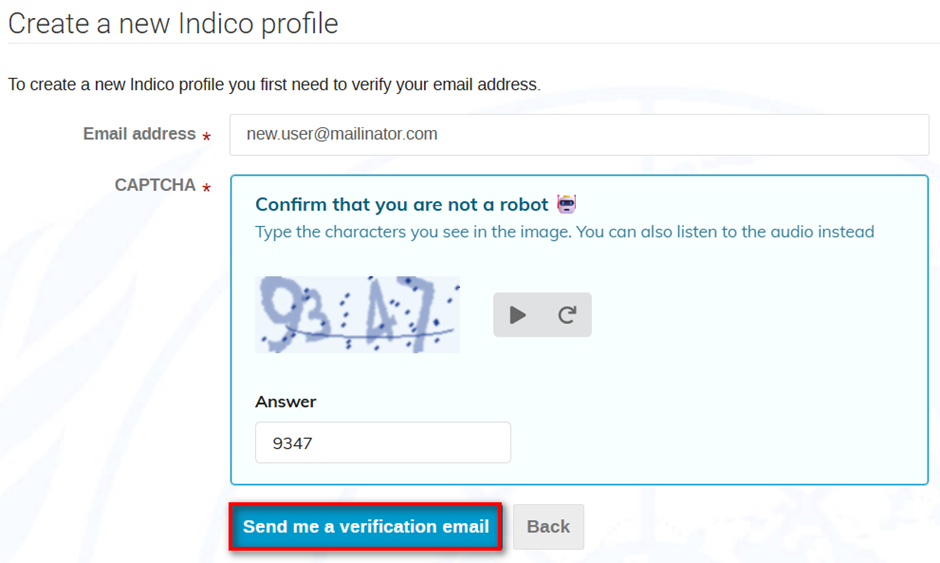940x563 pixels.
Task: Click the robot emoji icon
Action: (x=567, y=204)
